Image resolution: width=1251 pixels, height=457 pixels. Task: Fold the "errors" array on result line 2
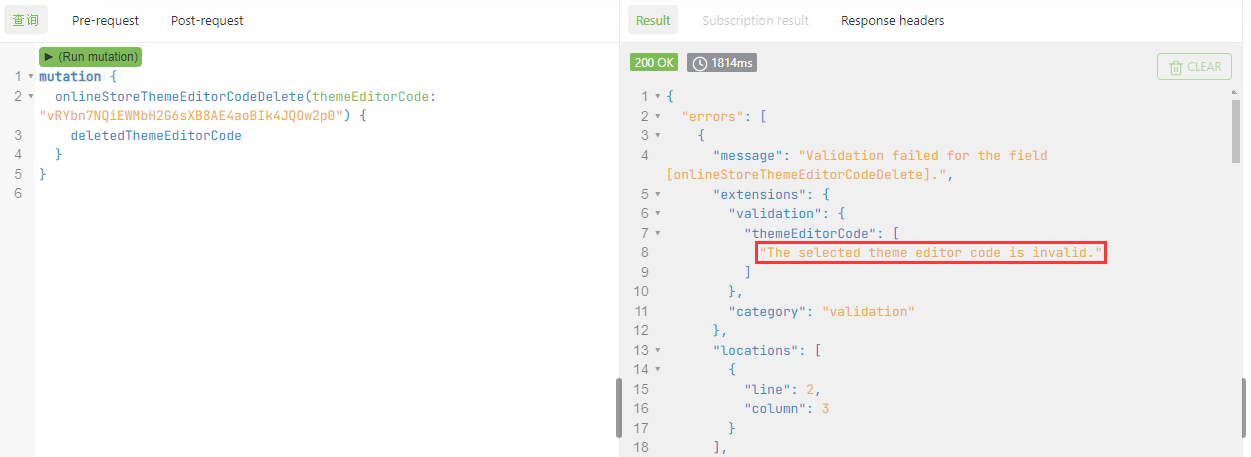[657, 116]
